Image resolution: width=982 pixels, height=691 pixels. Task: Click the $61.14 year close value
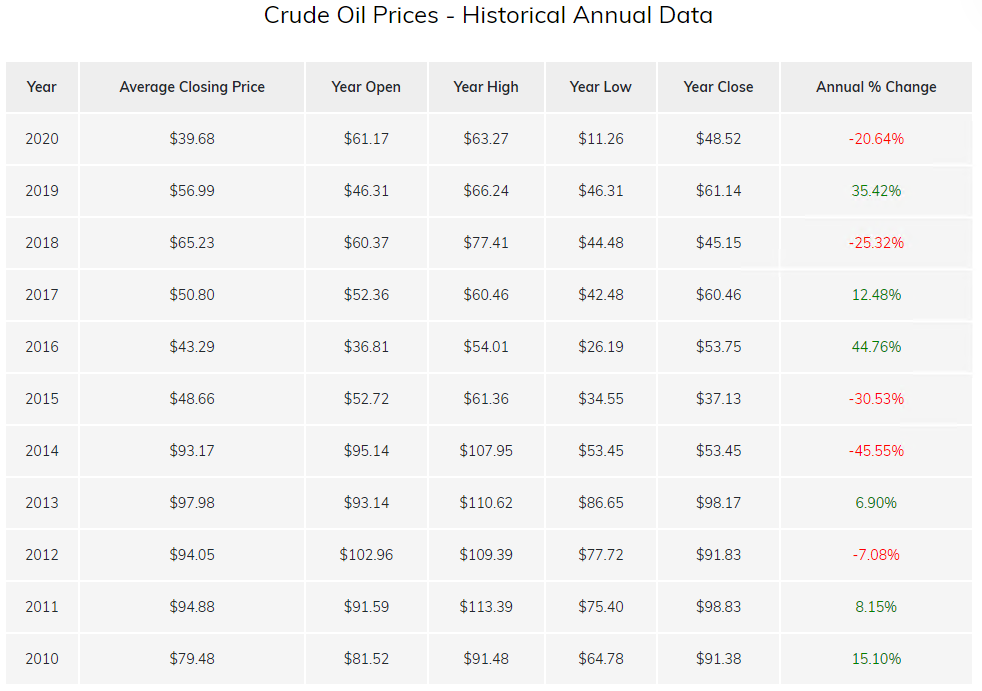pos(719,191)
